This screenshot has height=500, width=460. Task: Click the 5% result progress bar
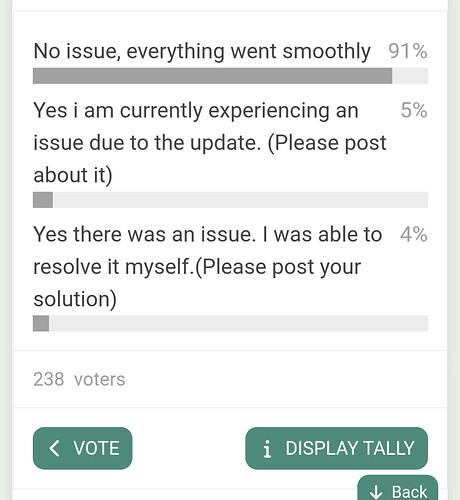230,200
